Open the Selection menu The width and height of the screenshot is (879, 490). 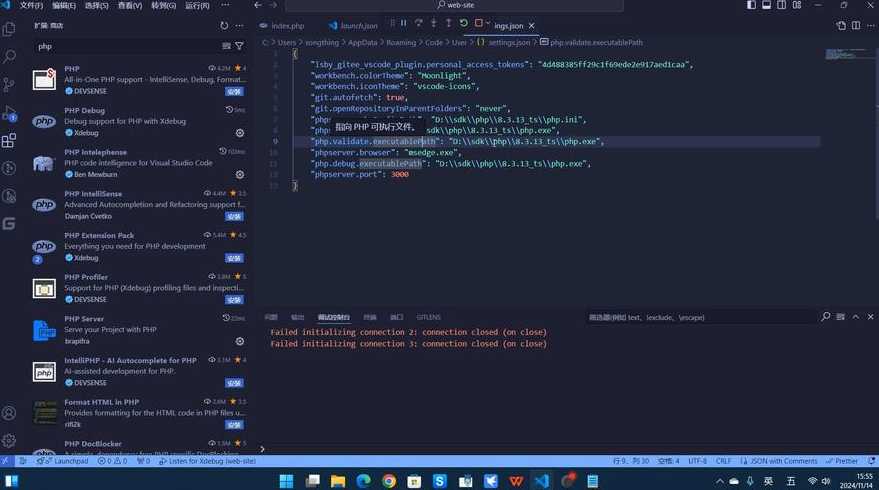tap(96, 5)
